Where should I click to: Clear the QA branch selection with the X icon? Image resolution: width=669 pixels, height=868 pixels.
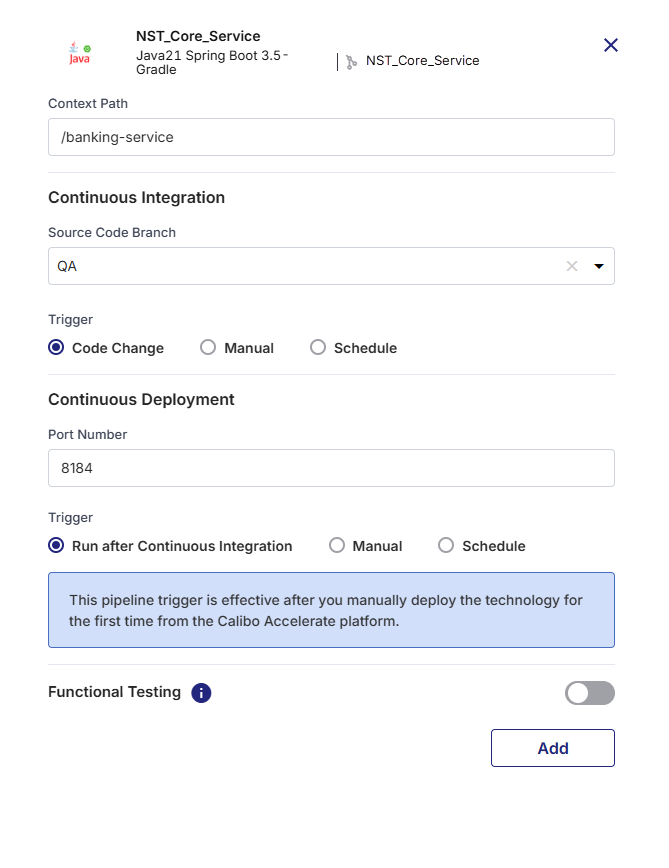pyautogui.click(x=571, y=266)
